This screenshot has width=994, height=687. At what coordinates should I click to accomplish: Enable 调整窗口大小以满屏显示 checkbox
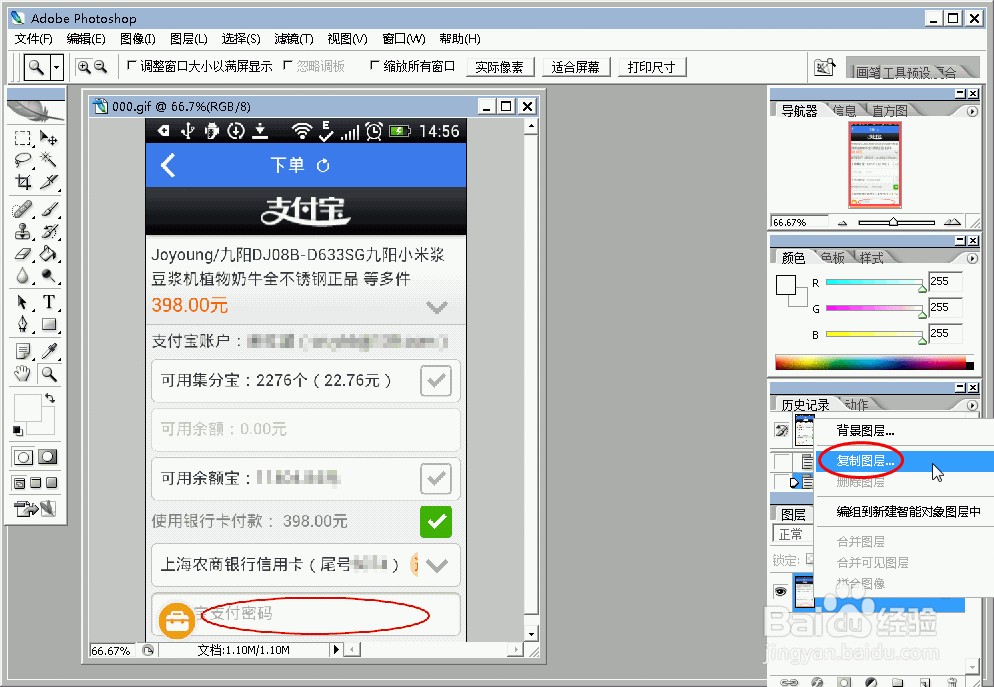[x=132, y=65]
